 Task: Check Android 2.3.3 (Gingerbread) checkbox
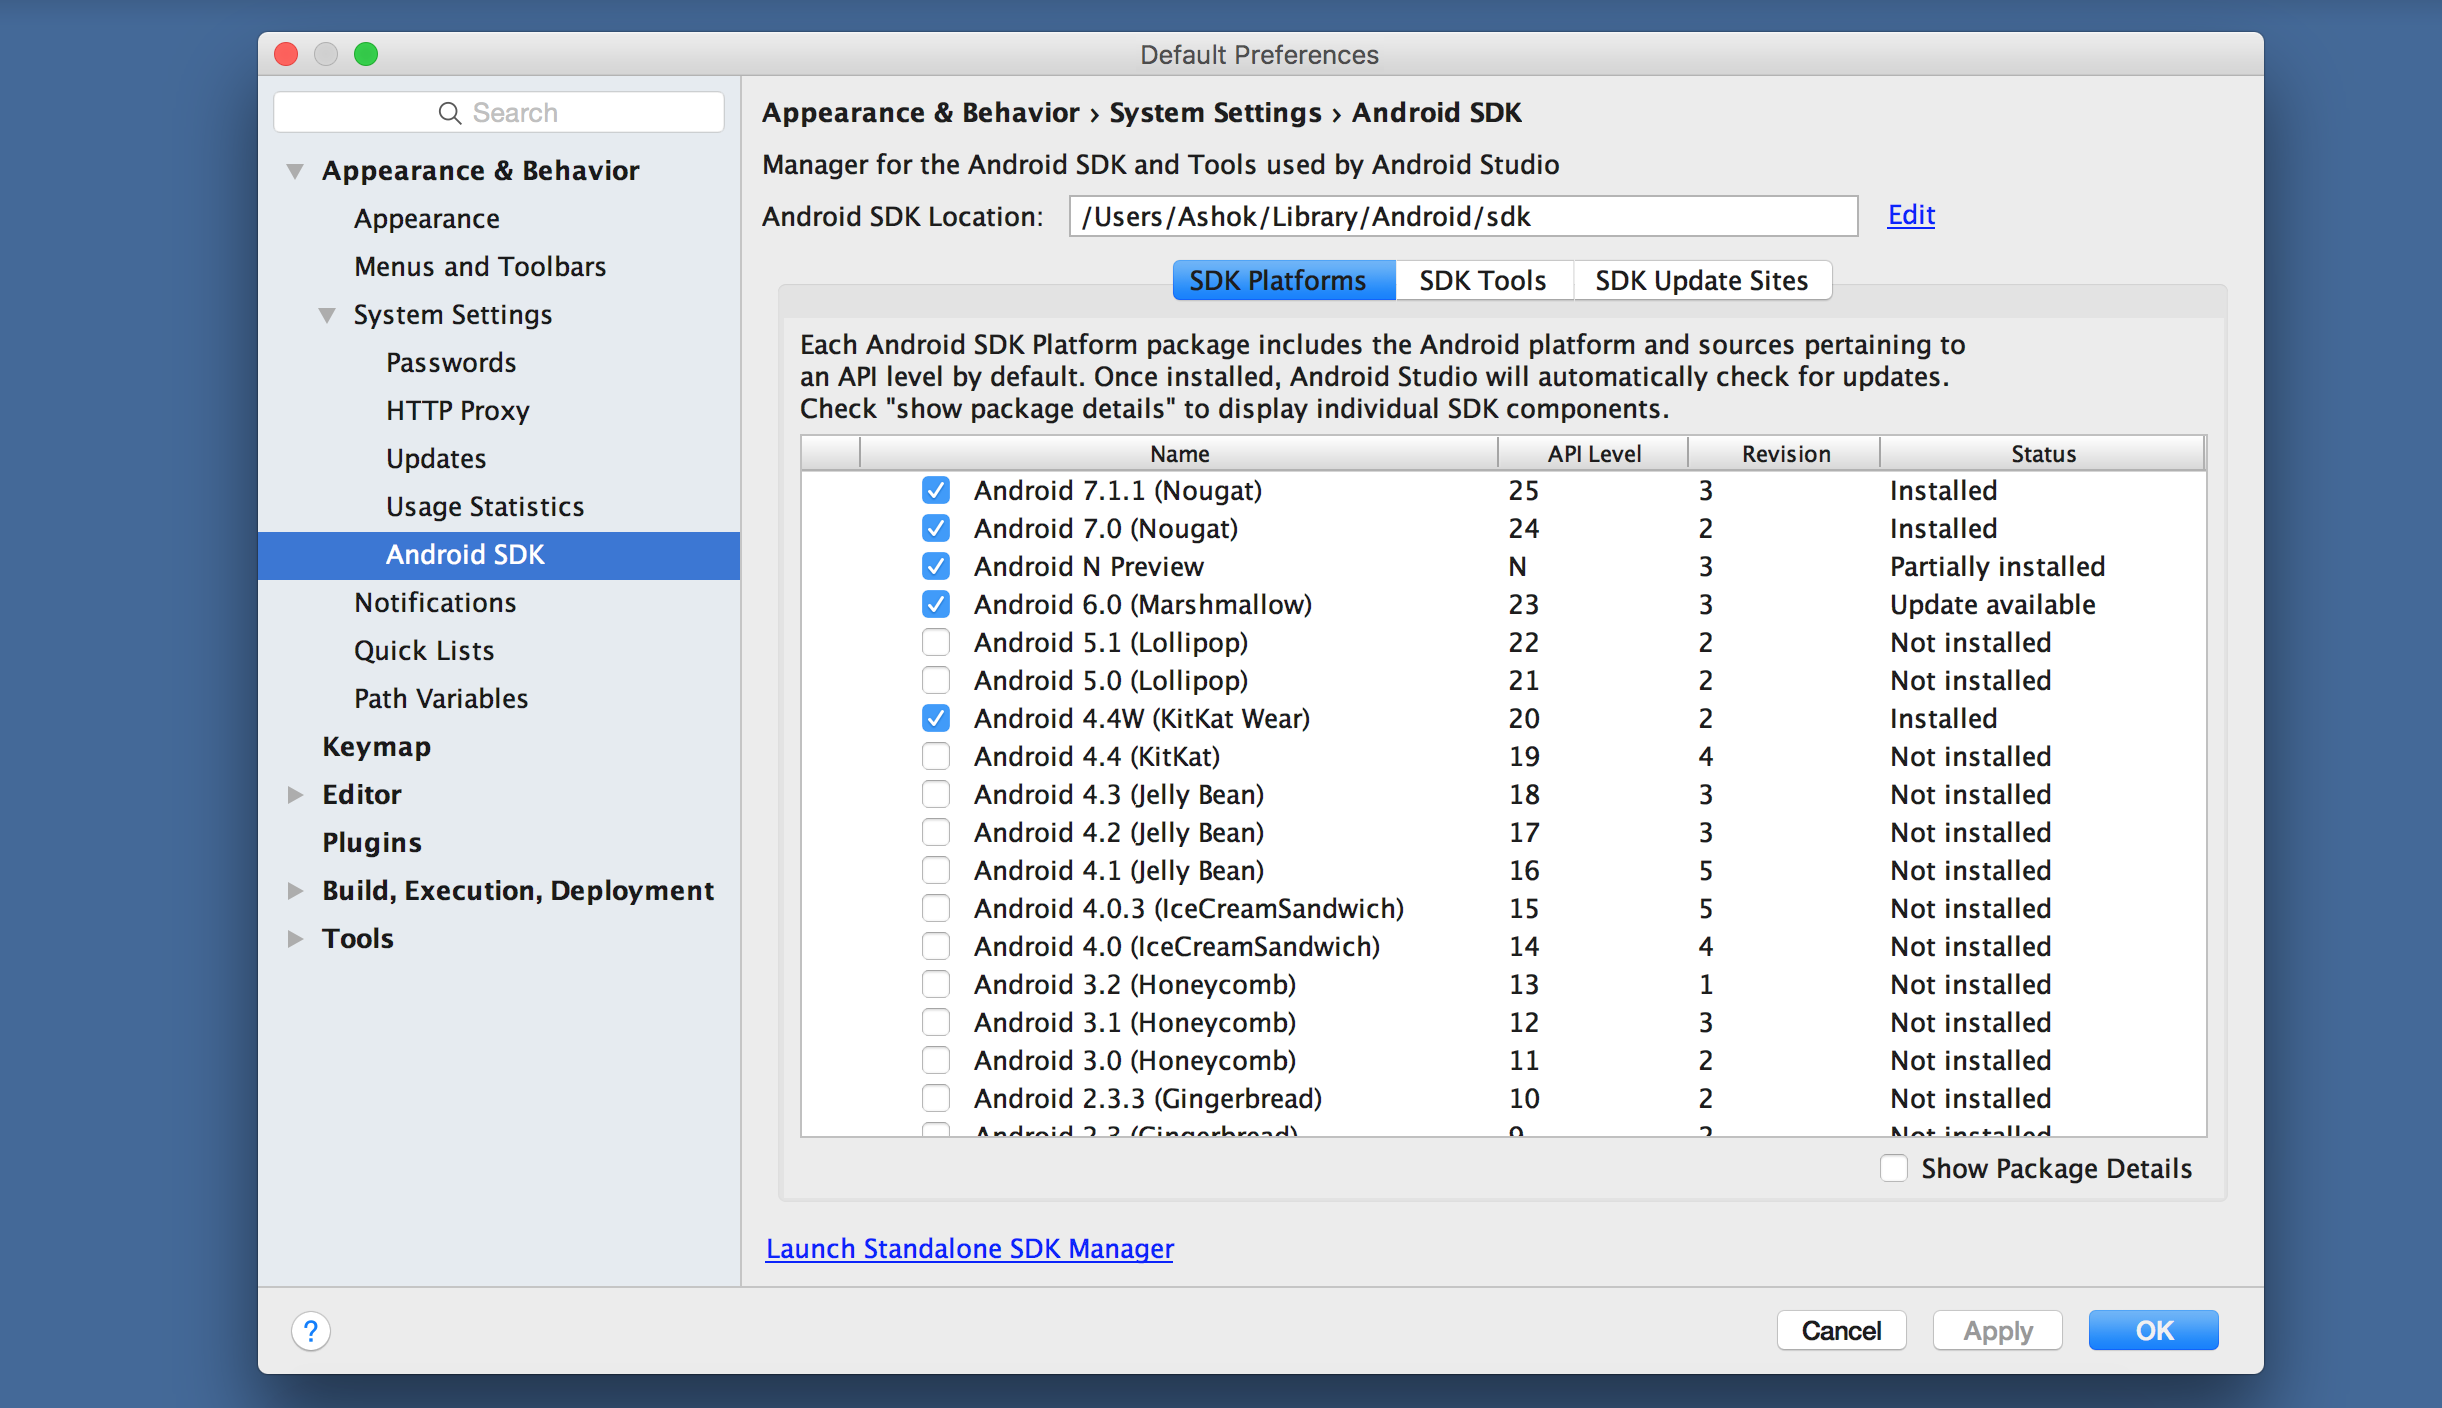click(936, 1098)
